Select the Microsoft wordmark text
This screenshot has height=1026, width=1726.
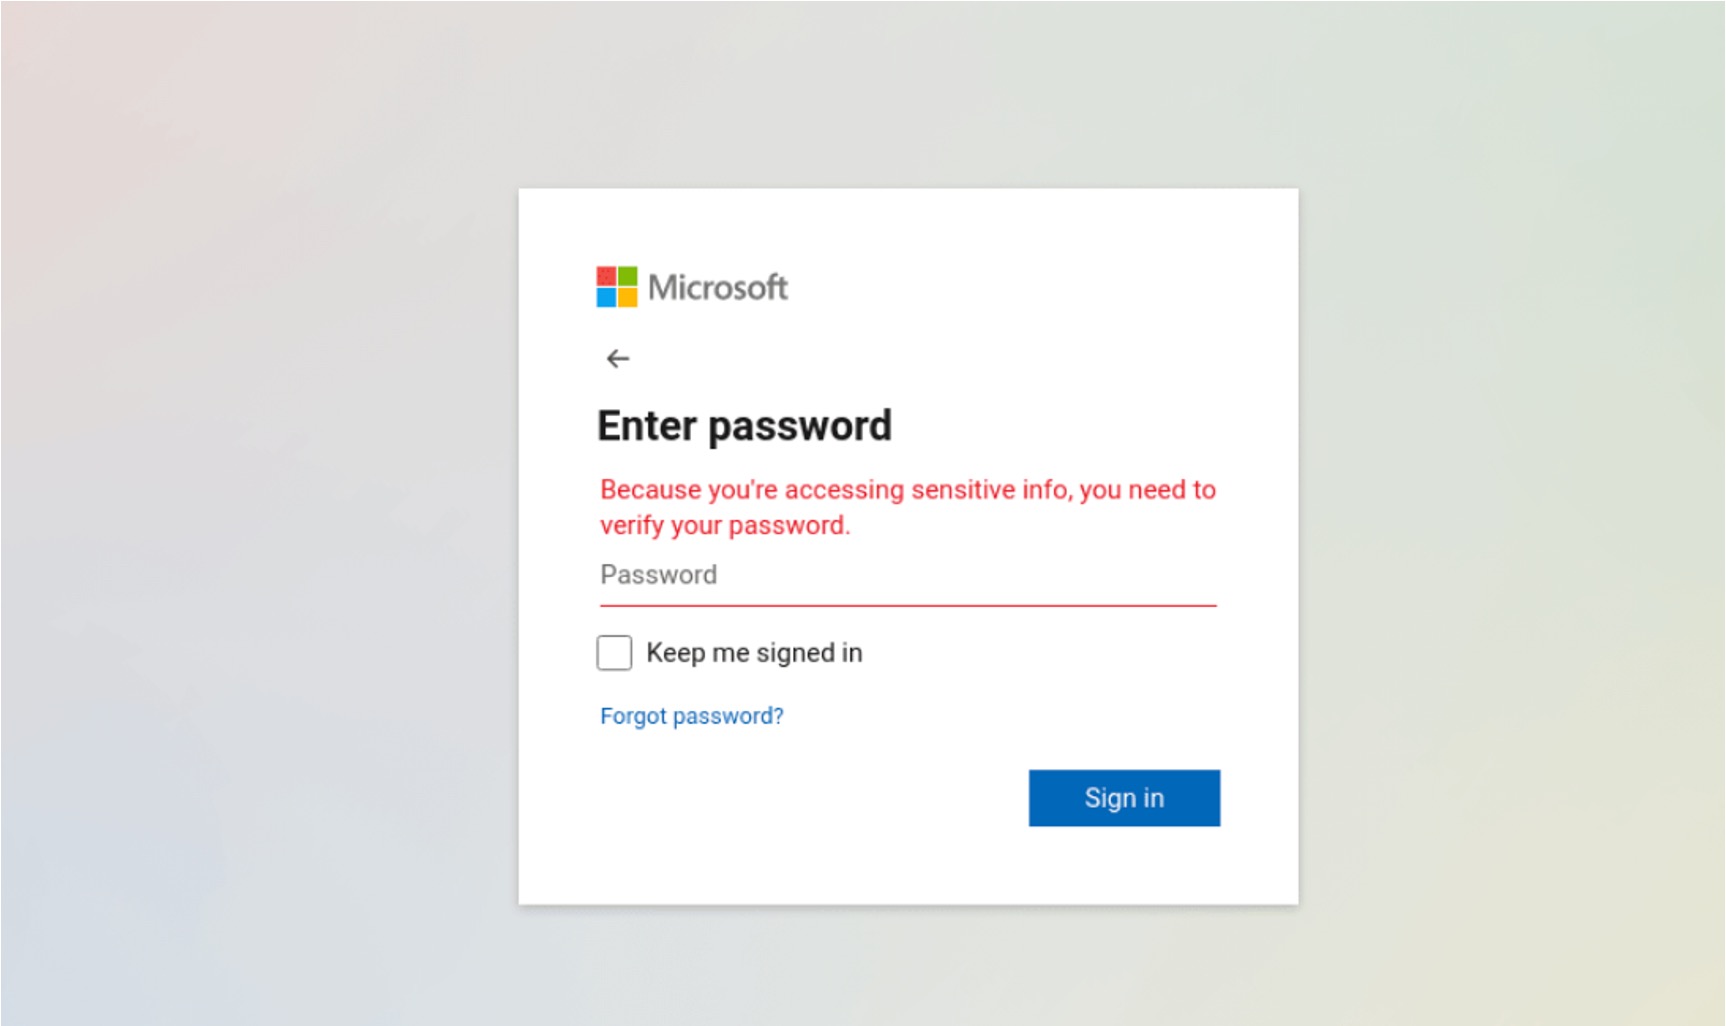(718, 287)
